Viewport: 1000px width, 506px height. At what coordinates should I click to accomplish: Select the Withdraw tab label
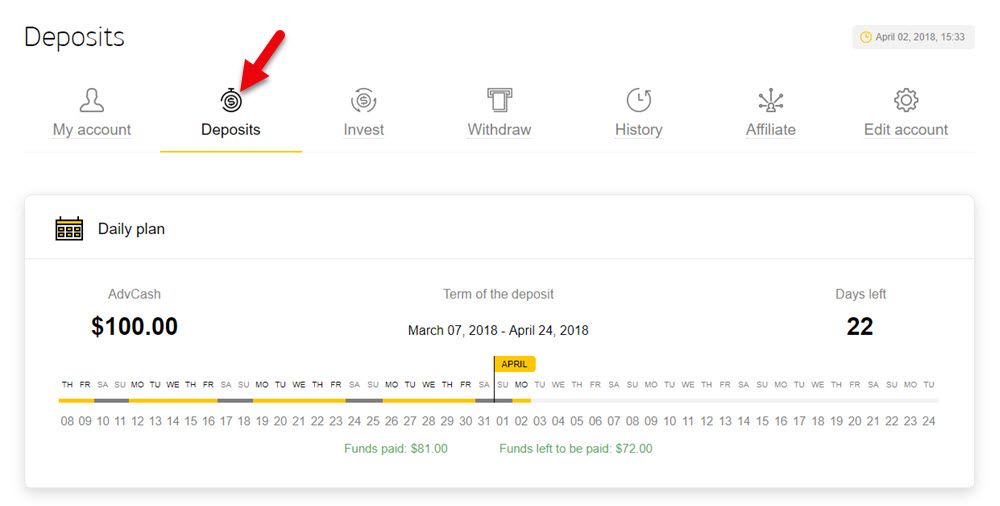click(x=499, y=130)
